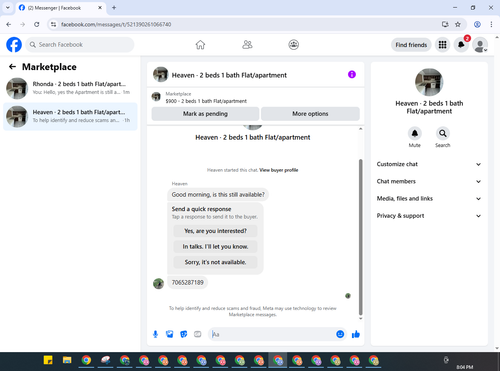Click the taskbar clock showing 8:04 PM

(465, 367)
